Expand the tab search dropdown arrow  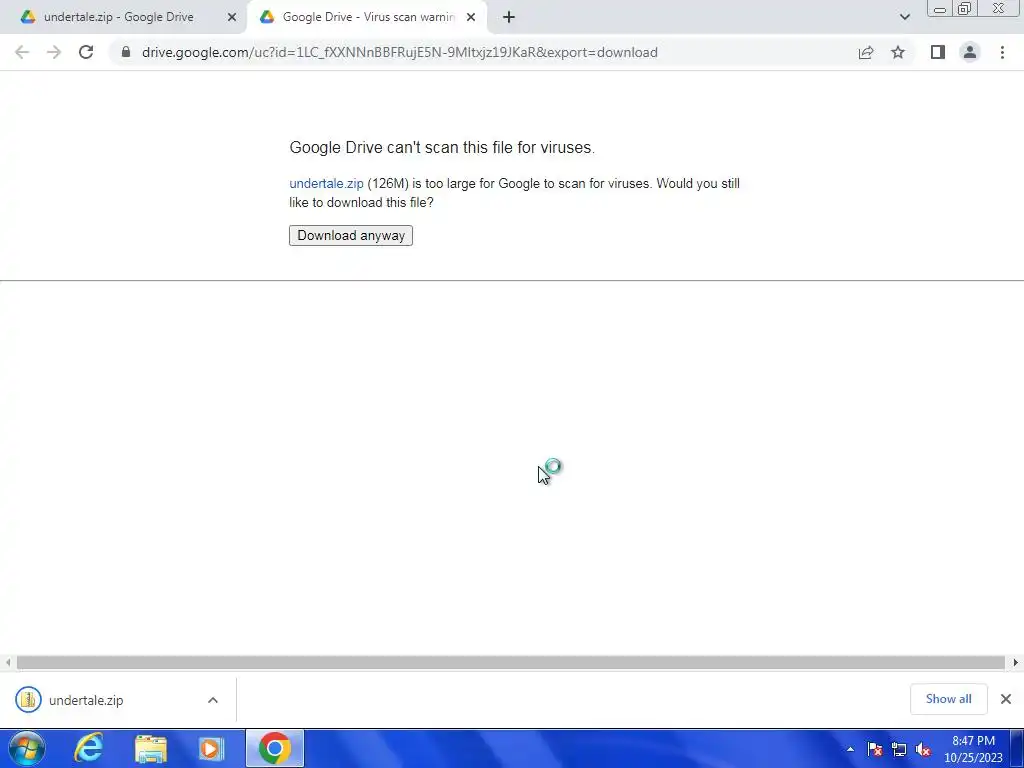tap(904, 17)
